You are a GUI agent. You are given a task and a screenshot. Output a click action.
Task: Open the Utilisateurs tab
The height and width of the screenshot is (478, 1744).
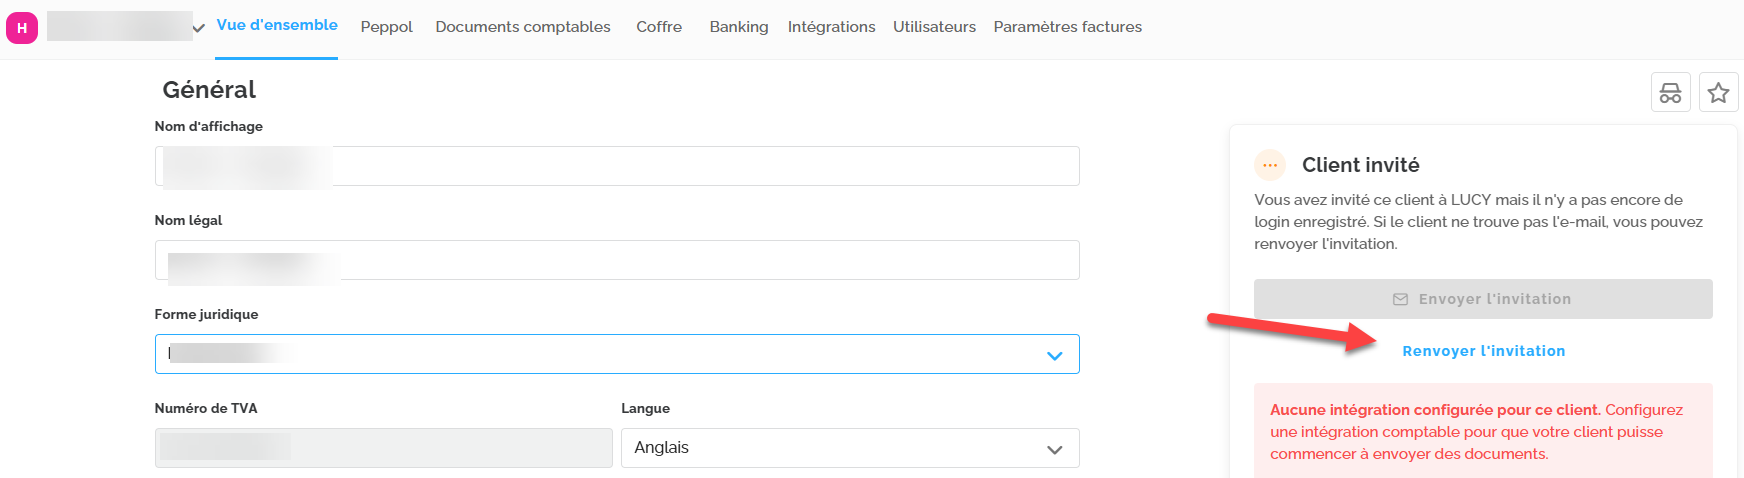pyautogui.click(x=934, y=27)
